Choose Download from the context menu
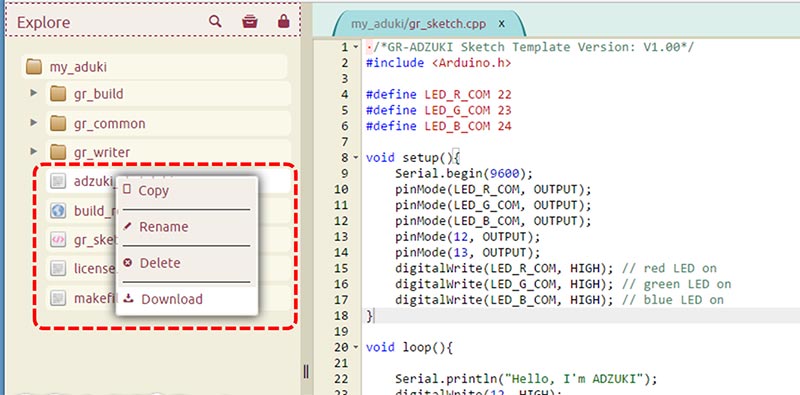The width and height of the screenshot is (800, 395). point(187,300)
